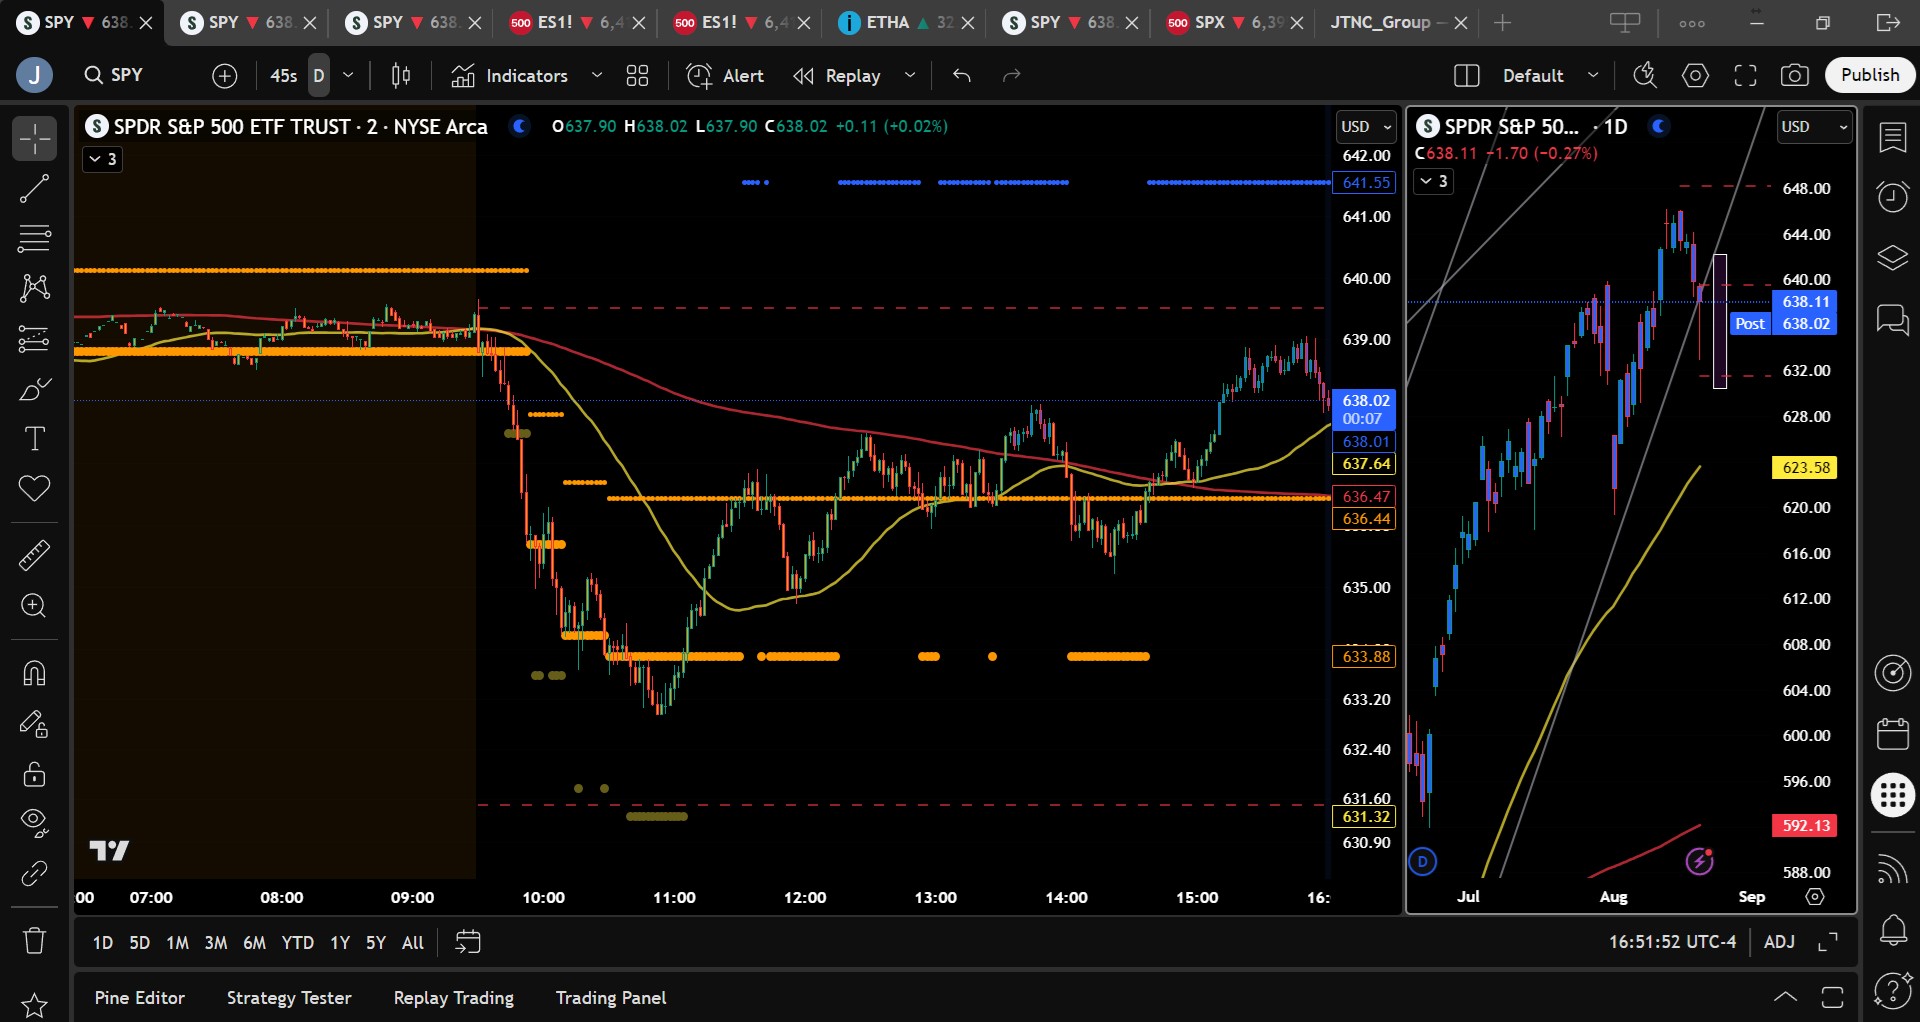This screenshot has height=1022, width=1920.
Task: Expand the favorite indicators dropdown arrow
Action: (597, 75)
